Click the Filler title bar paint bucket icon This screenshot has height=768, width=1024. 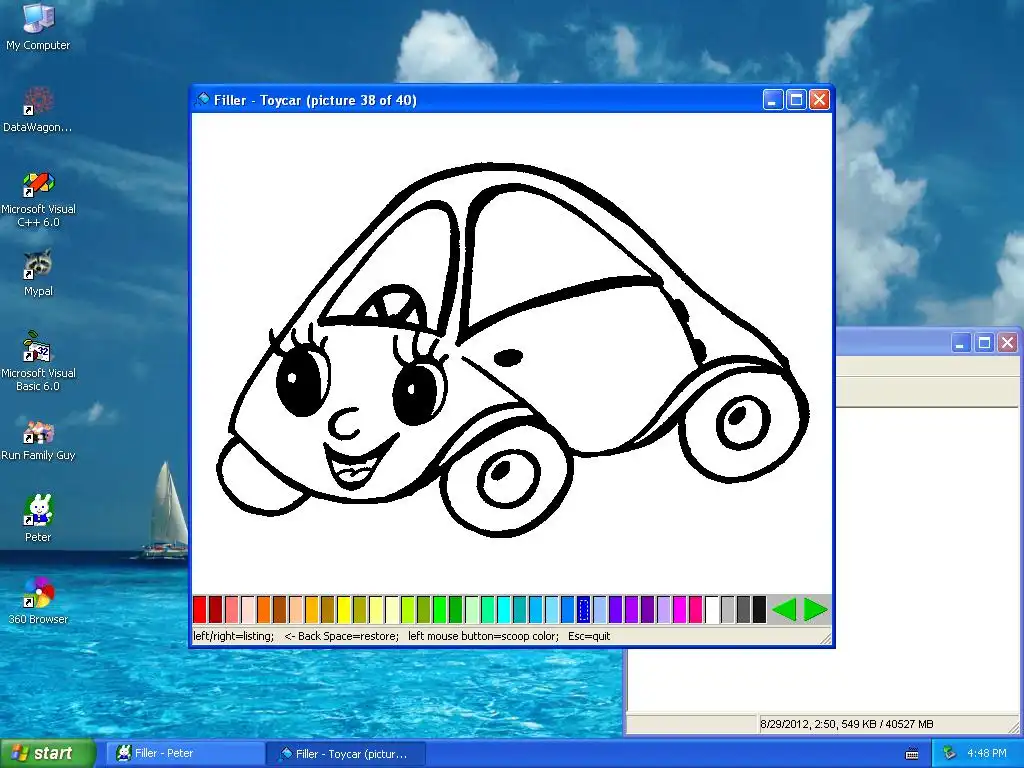[x=202, y=99]
